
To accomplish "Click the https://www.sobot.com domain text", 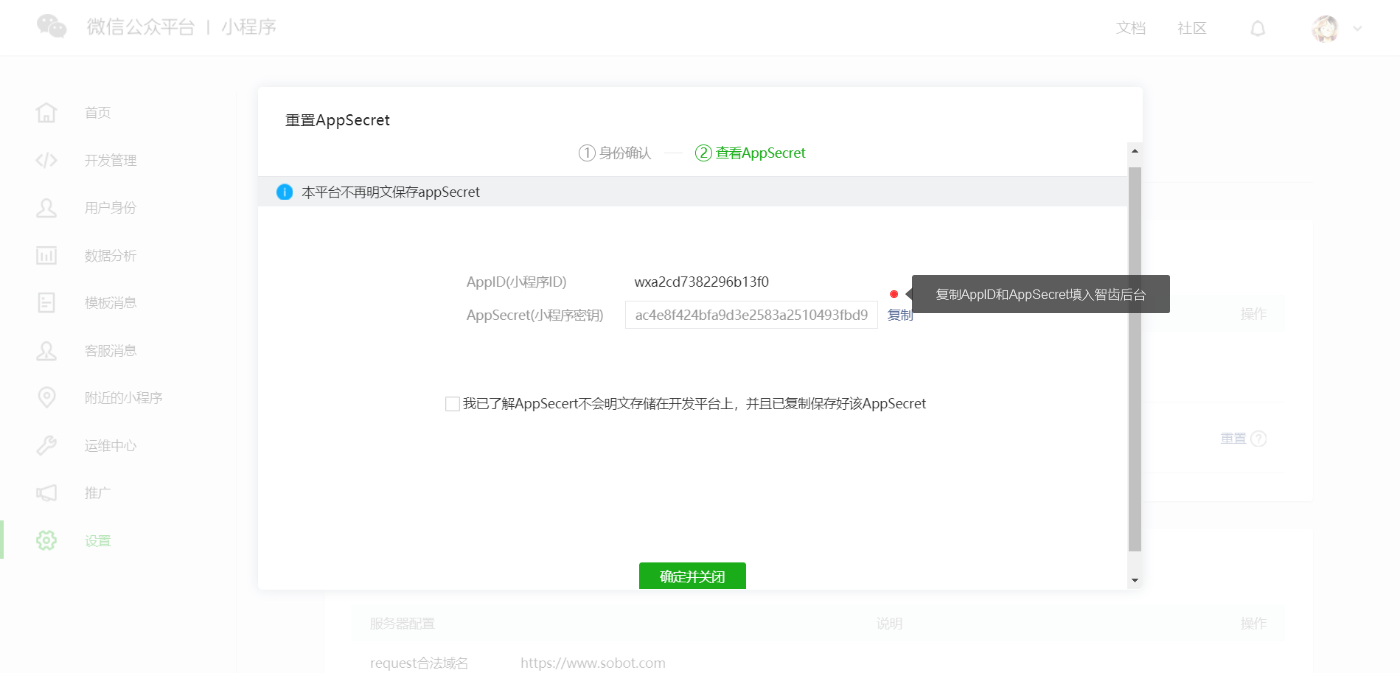I will coord(593,662).
